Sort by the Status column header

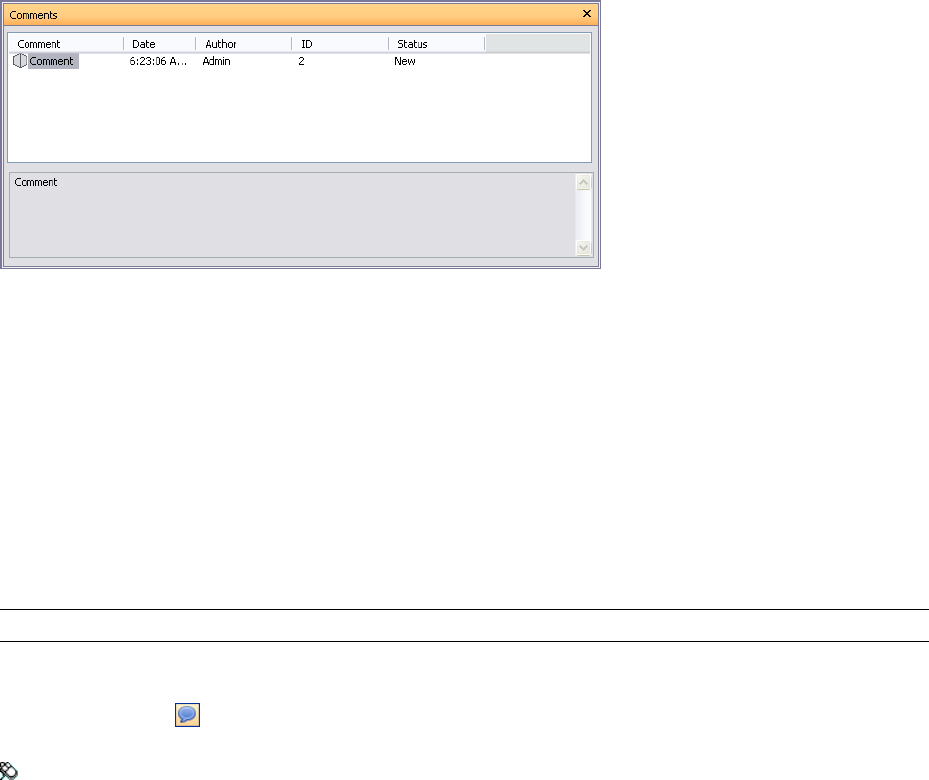(437, 44)
